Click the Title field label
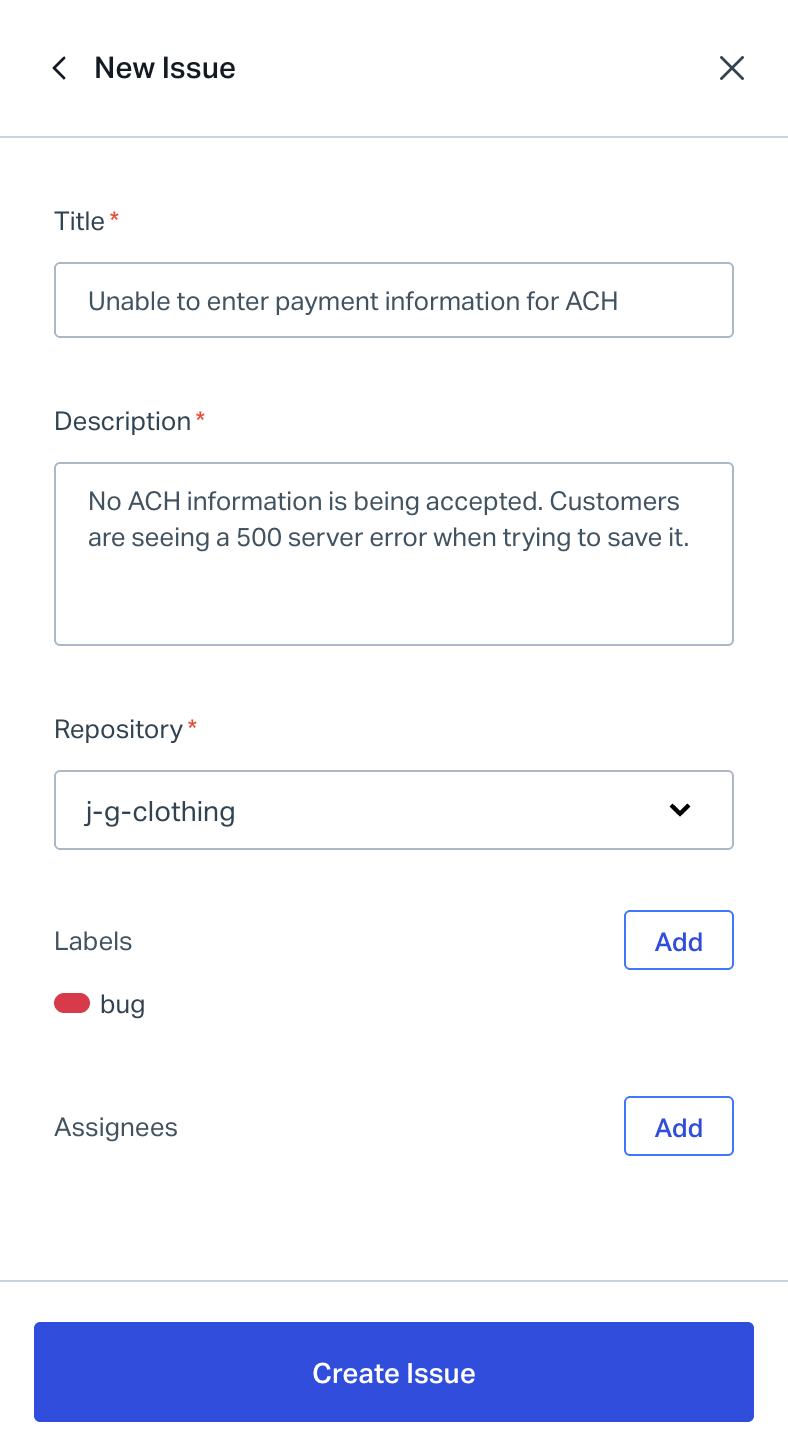The height and width of the screenshot is (1452, 788). [x=79, y=221]
